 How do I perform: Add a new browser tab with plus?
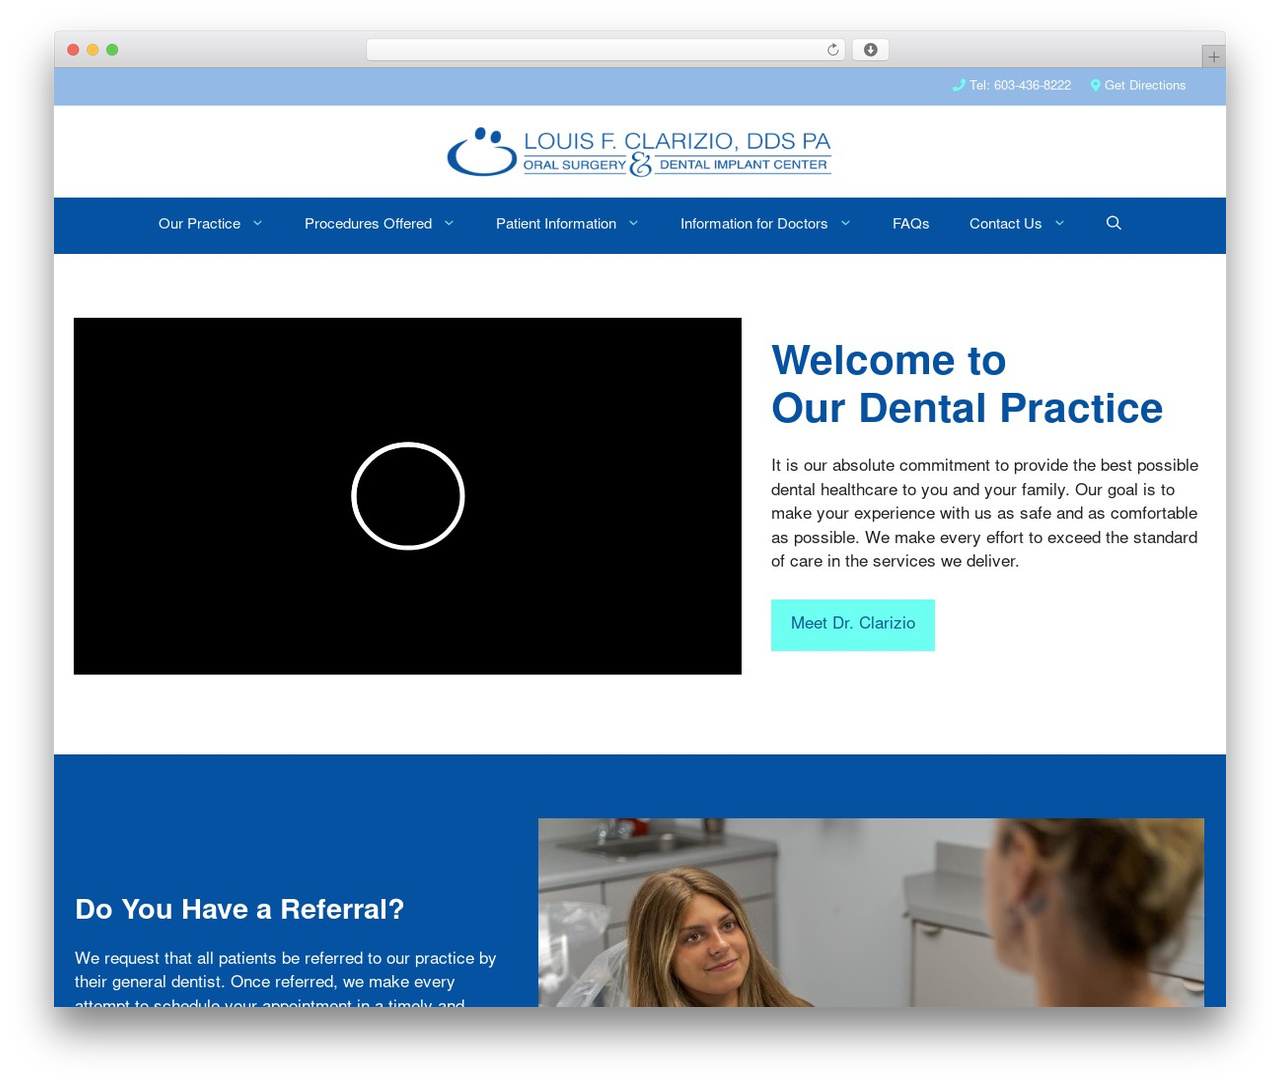click(x=1213, y=57)
